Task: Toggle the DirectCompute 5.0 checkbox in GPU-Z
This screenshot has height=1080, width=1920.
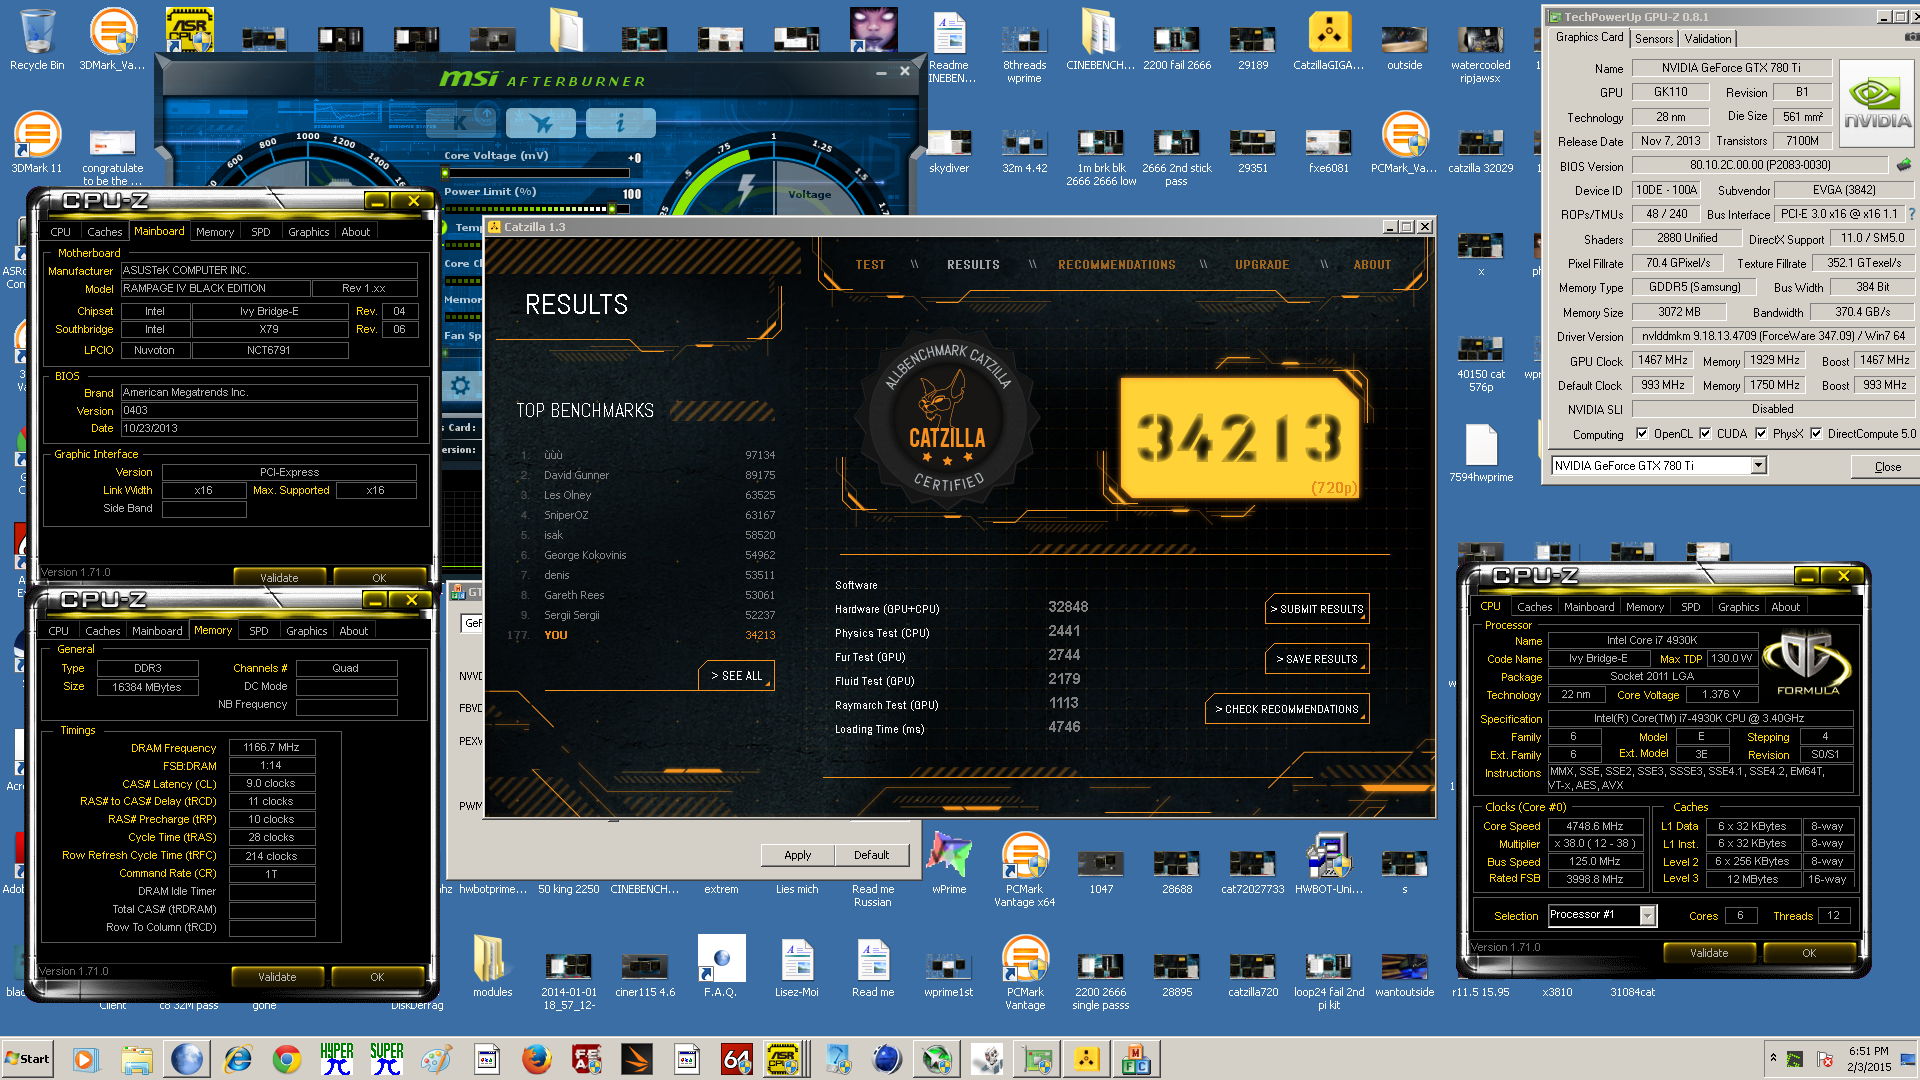Action: pos(1815,433)
